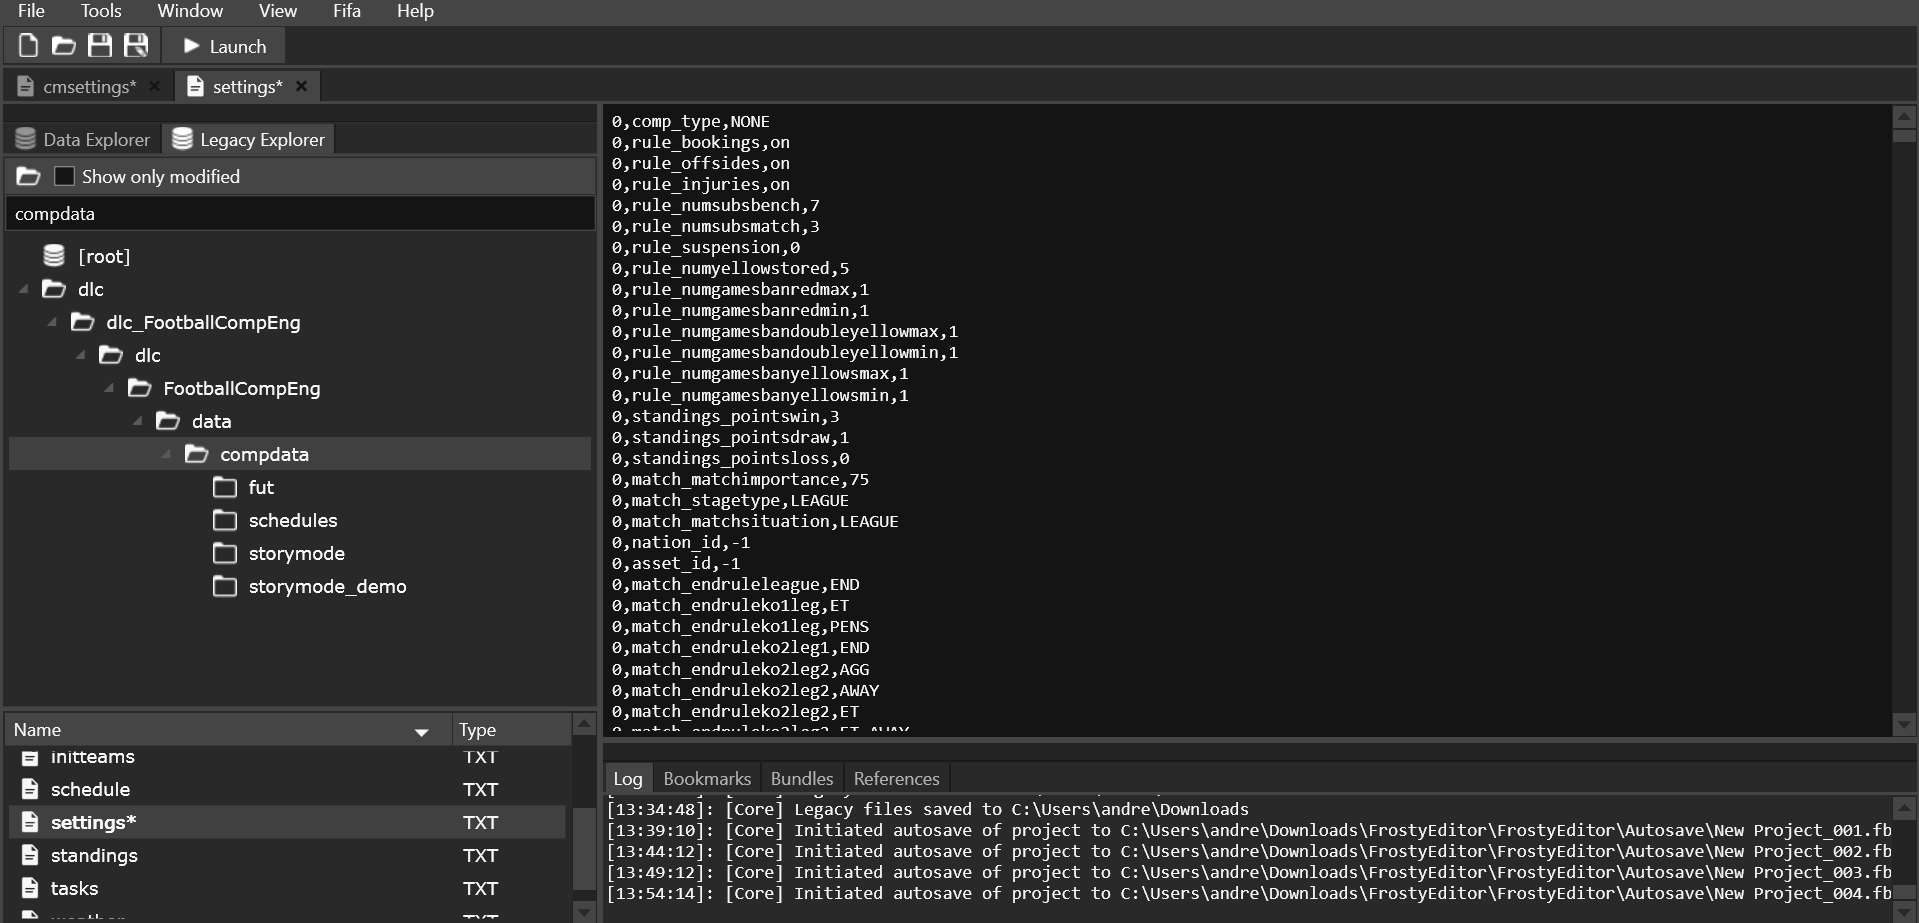Click the Save Project disk icon
Screen dimensions: 1919x923
pyautogui.click(x=100, y=46)
